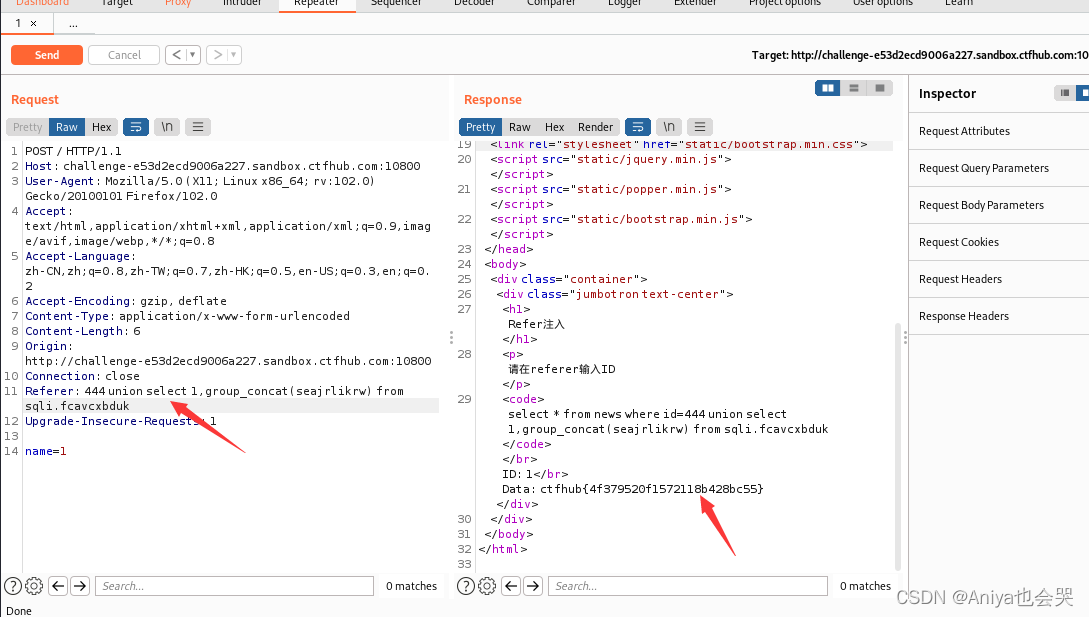Screen dimensions: 1089x617
Task: Edit the target host URL
Action: coord(920,55)
